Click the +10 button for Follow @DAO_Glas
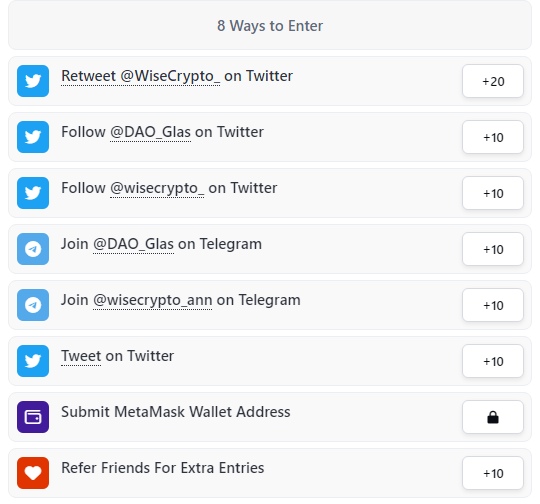Screen dimensions: 540x504 493,137
